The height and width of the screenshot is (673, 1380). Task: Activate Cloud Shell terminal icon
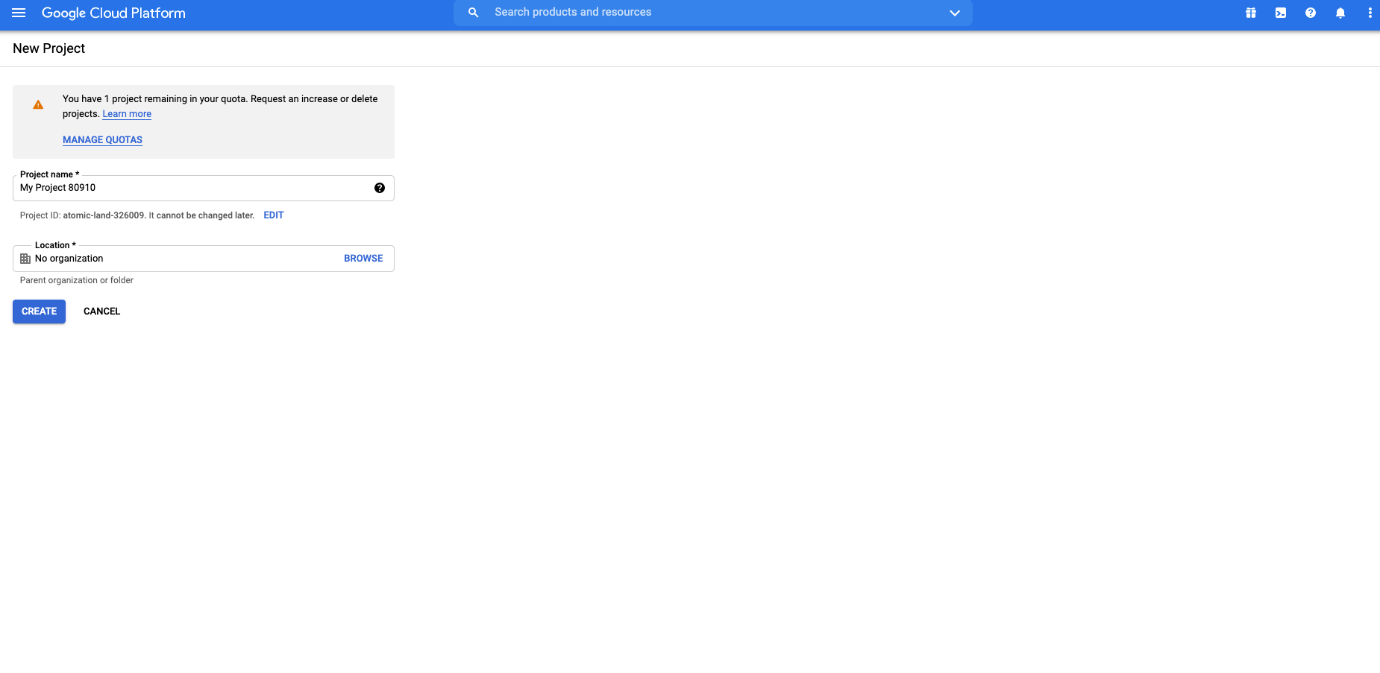coord(1280,13)
